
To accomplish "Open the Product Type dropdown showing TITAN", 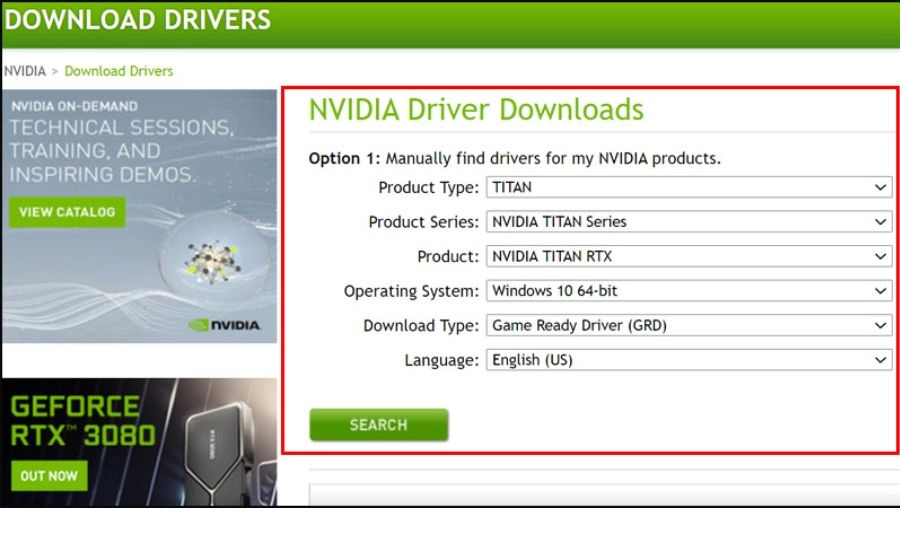I will [689, 187].
